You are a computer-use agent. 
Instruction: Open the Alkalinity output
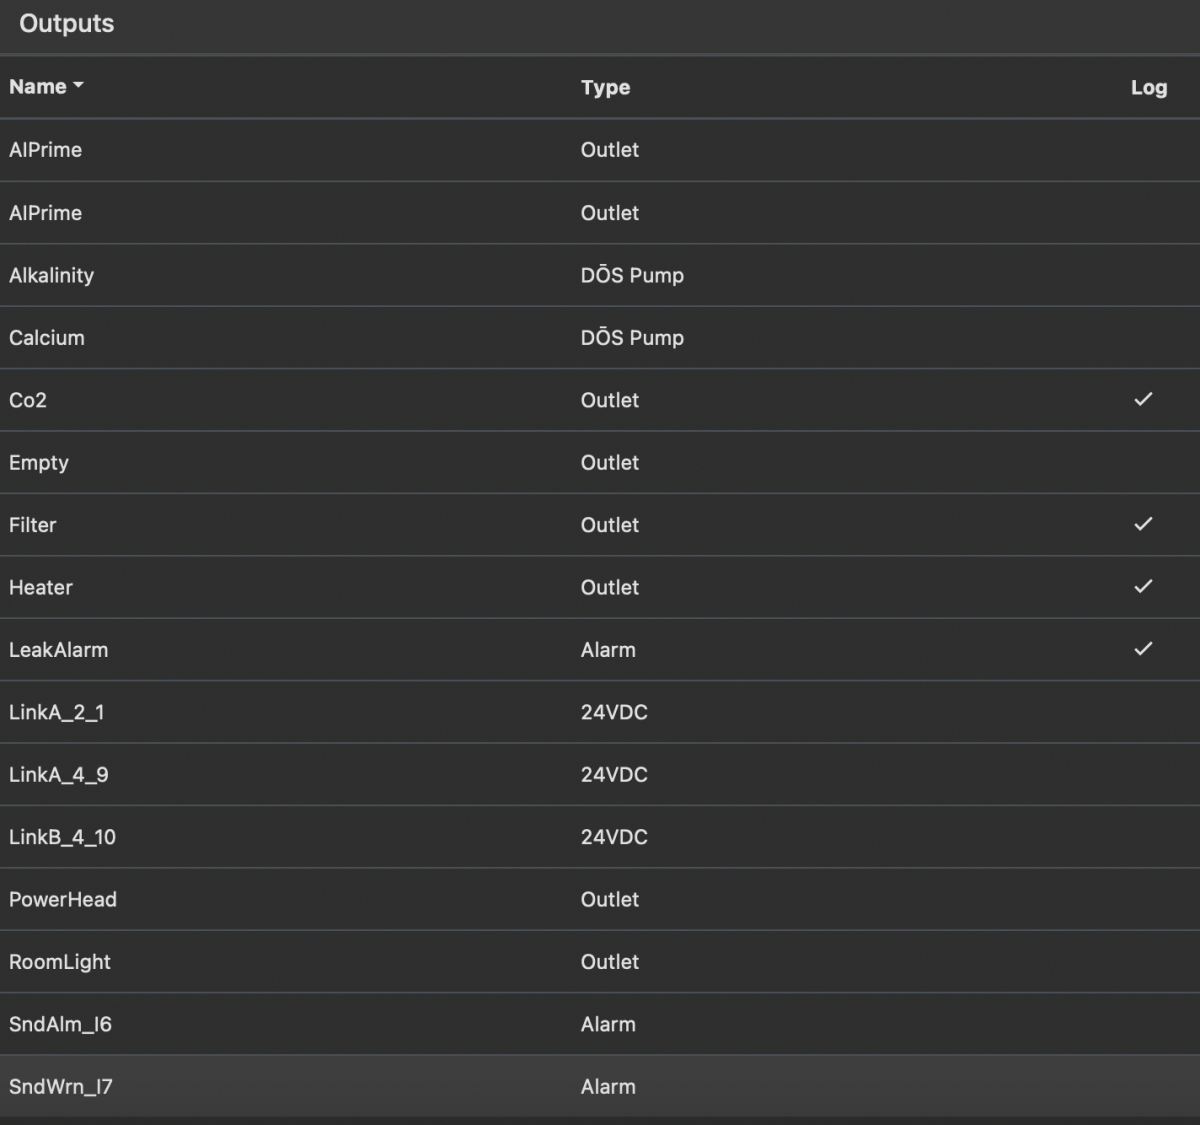51,275
